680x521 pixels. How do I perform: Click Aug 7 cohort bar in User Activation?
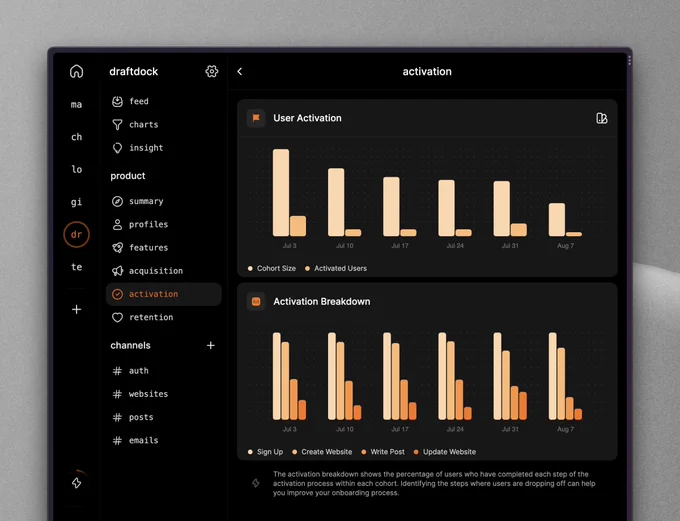[557, 220]
